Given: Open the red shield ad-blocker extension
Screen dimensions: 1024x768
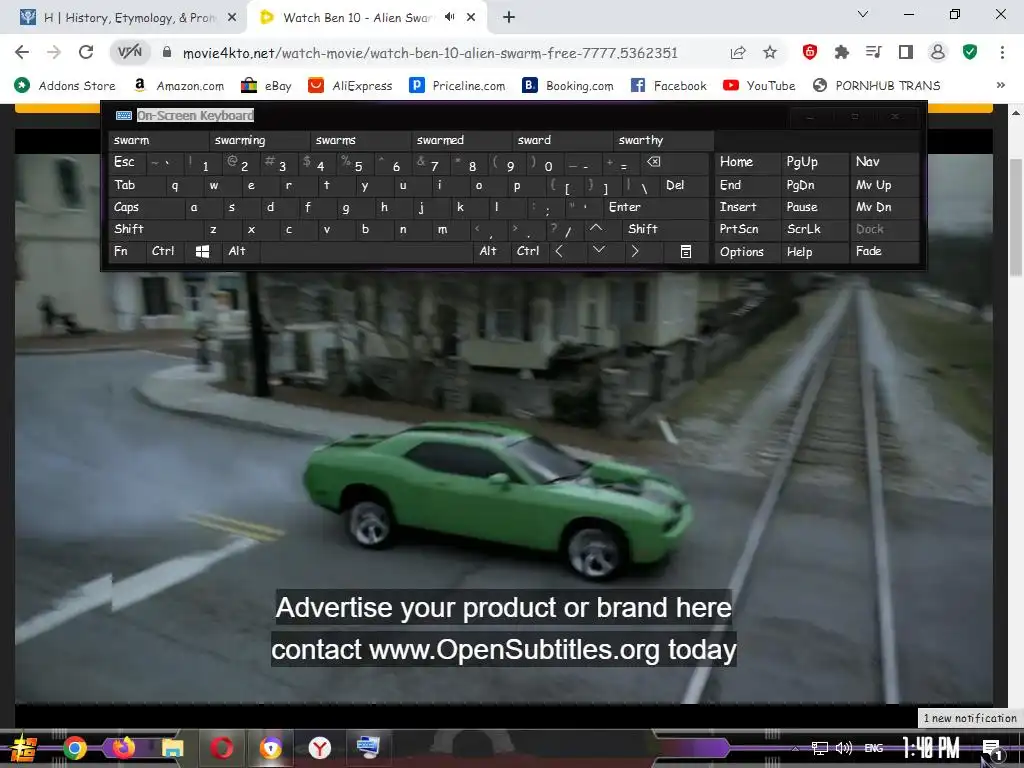Looking at the screenshot, I should click(x=810, y=52).
